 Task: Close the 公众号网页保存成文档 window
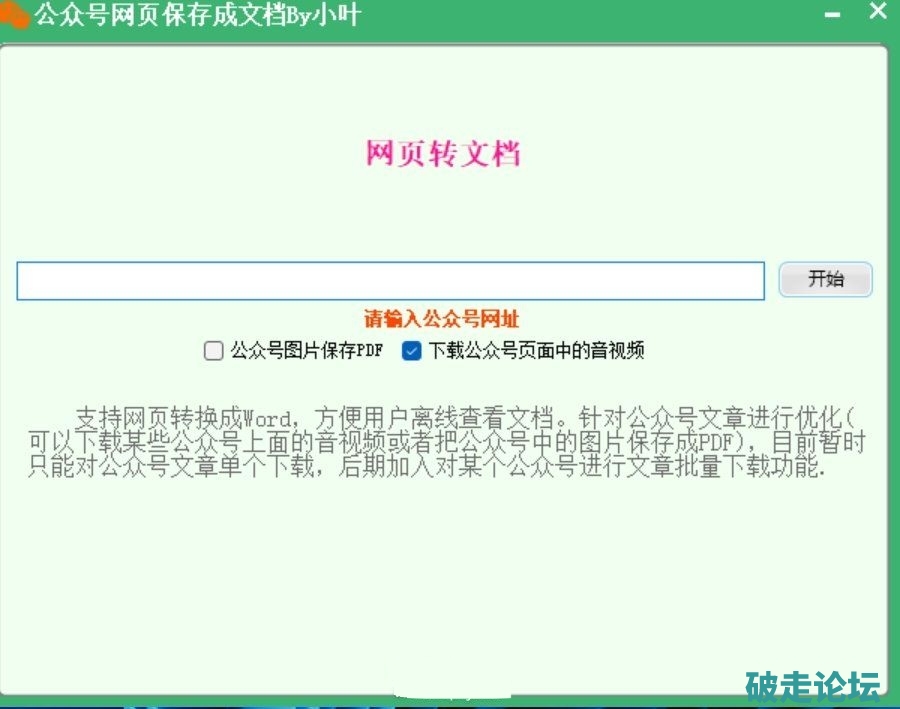877,13
